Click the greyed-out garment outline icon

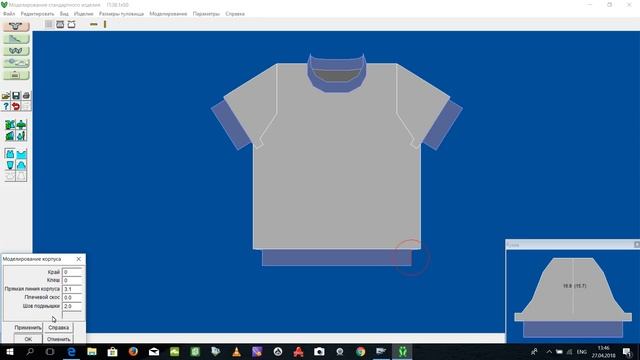pos(10,176)
